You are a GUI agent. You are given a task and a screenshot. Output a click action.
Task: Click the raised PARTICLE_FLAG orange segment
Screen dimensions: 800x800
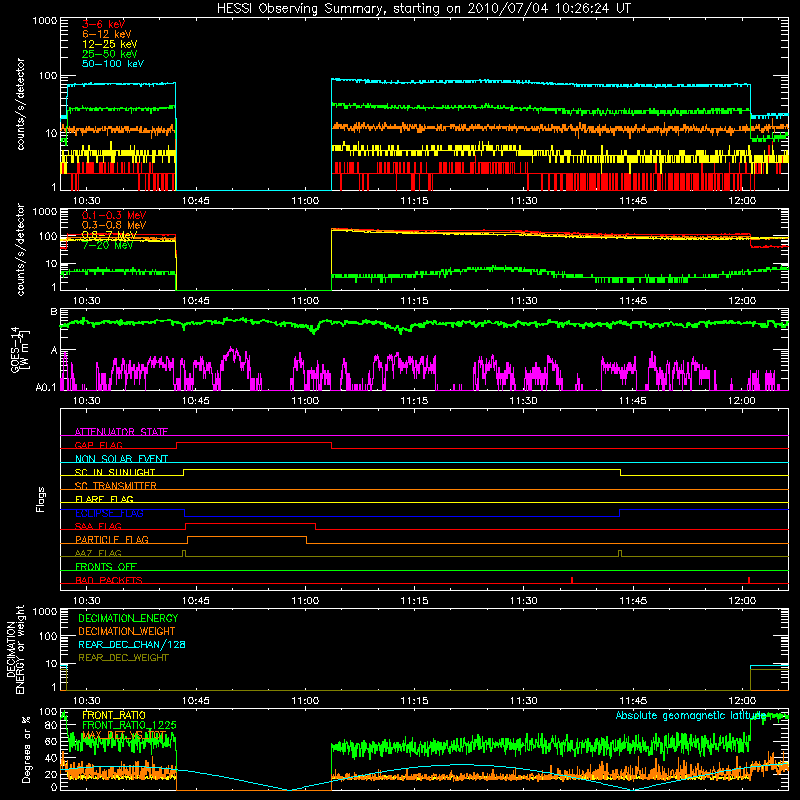click(x=247, y=537)
